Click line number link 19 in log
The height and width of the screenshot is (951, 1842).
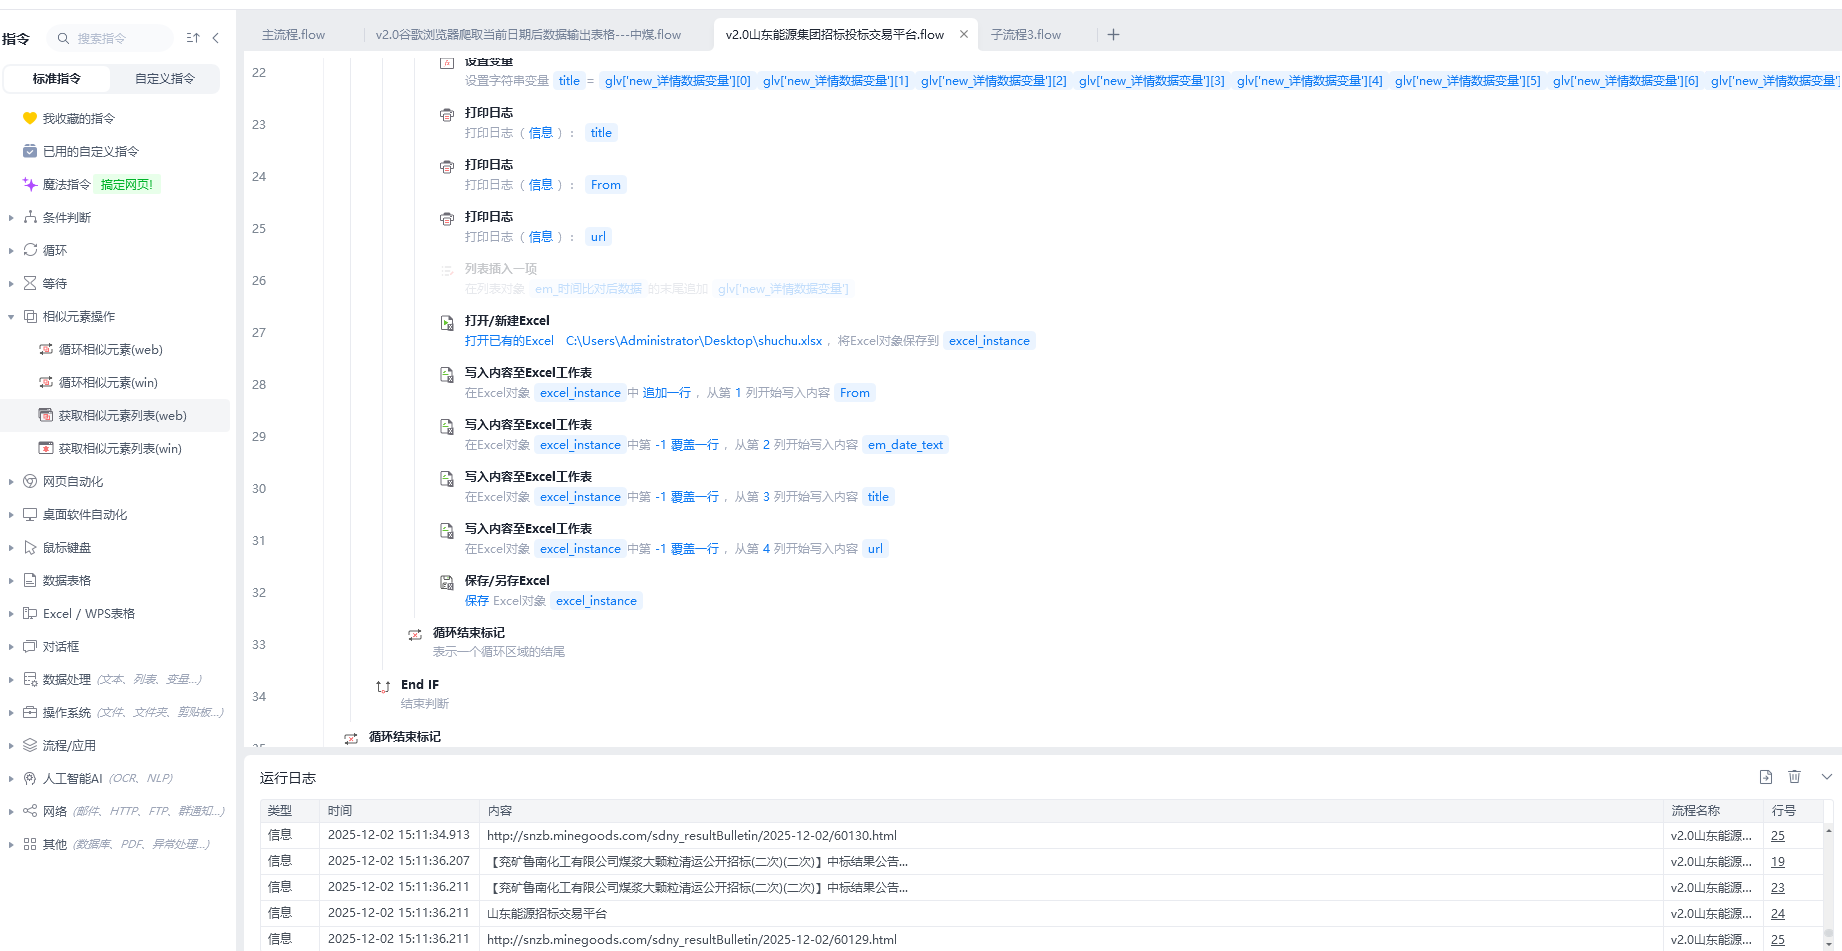(1777, 862)
